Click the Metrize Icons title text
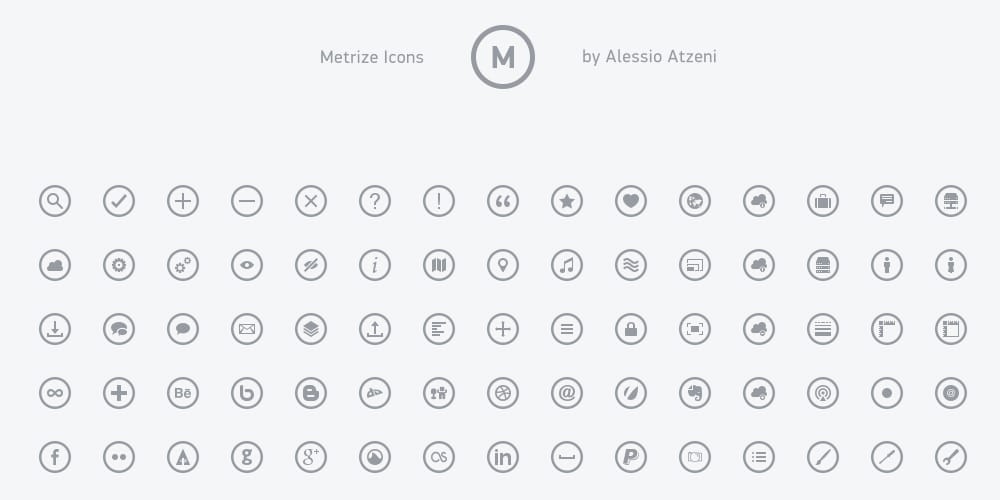The image size is (1000, 500). pyautogui.click(x=372, y=57)
